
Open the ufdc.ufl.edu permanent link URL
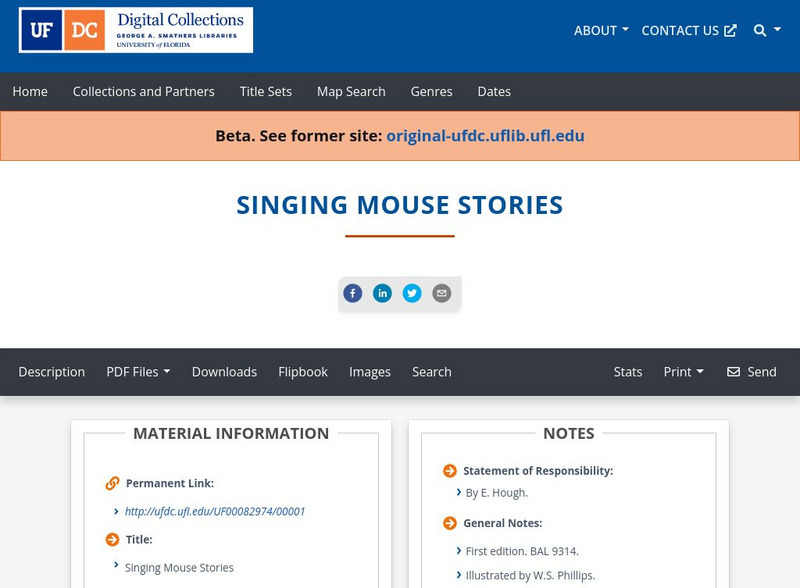(x=215, y=510)
